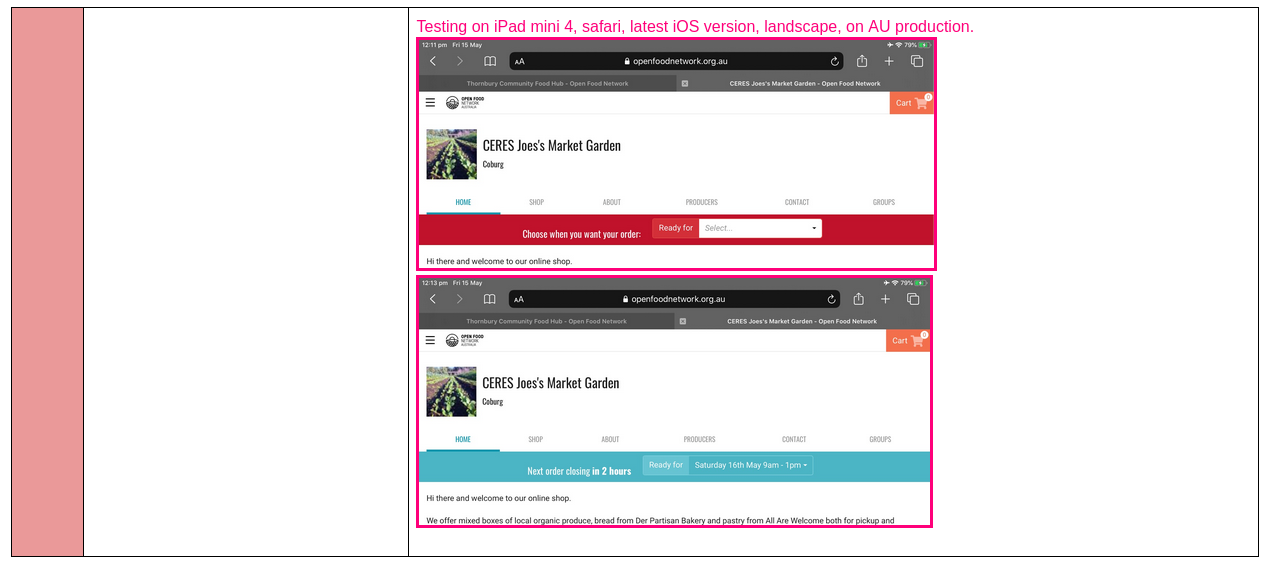Click 'Coburg' text in teal banner screenshot

[493, 402]
